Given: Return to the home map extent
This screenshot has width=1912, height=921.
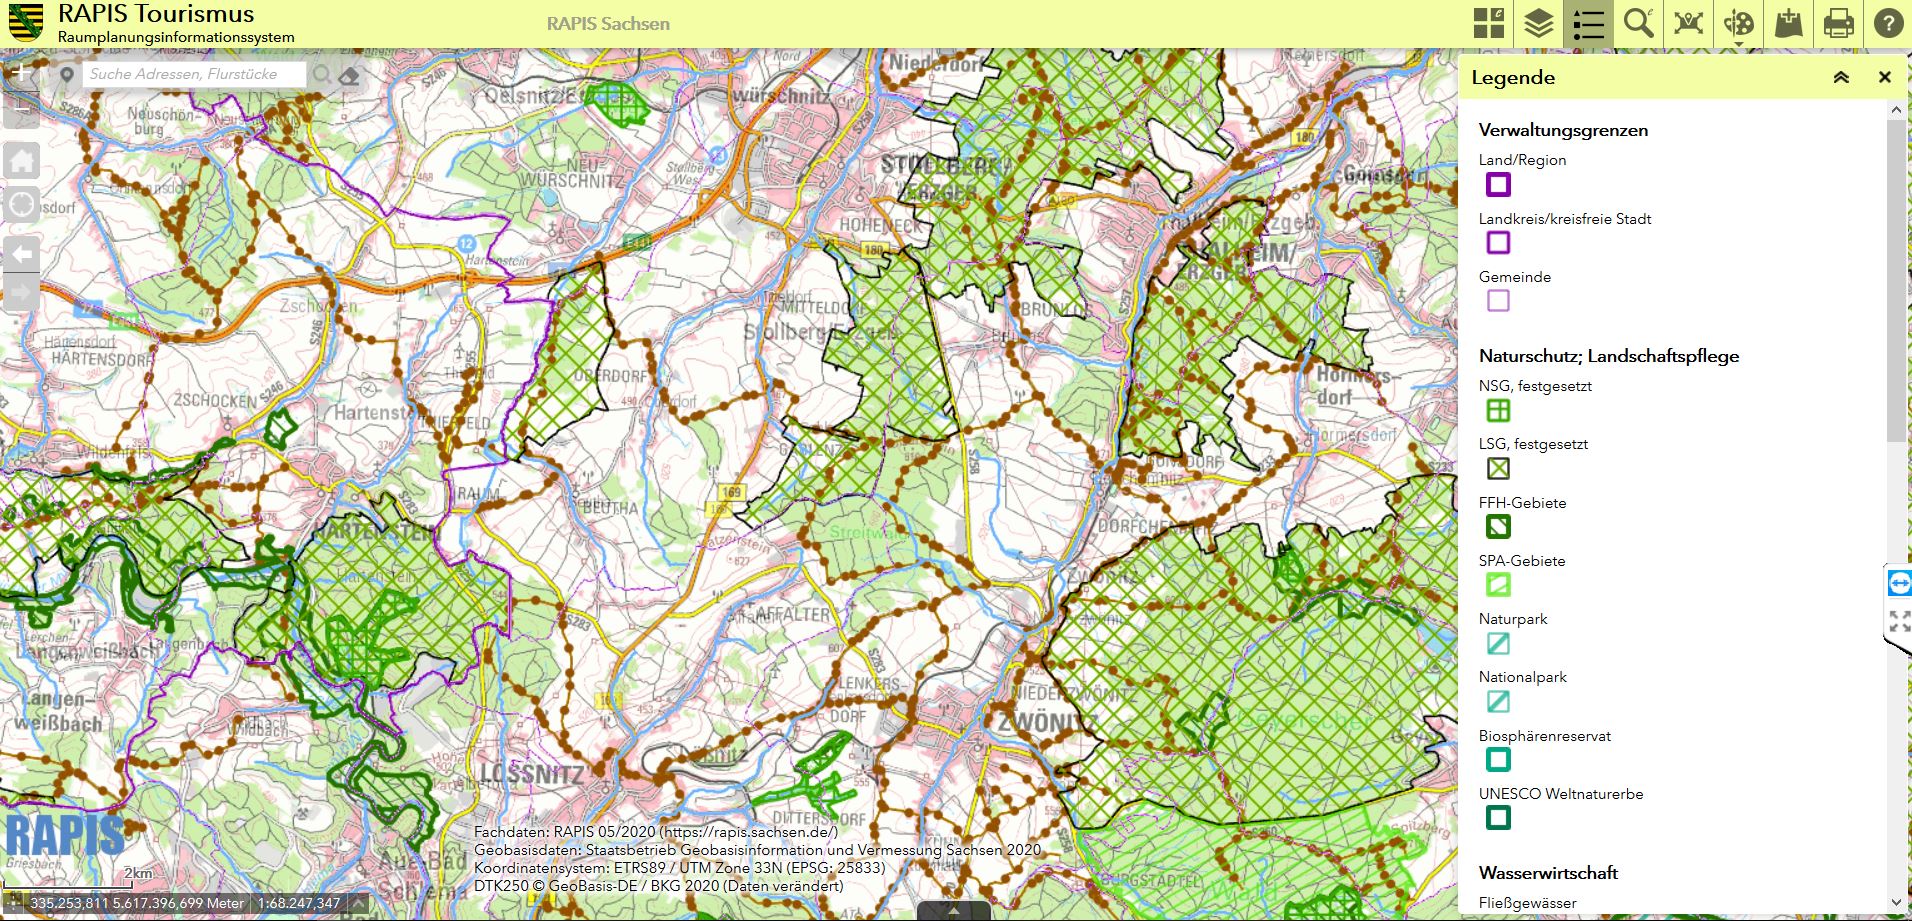Looking at the screenshot, I should [22, 160].
